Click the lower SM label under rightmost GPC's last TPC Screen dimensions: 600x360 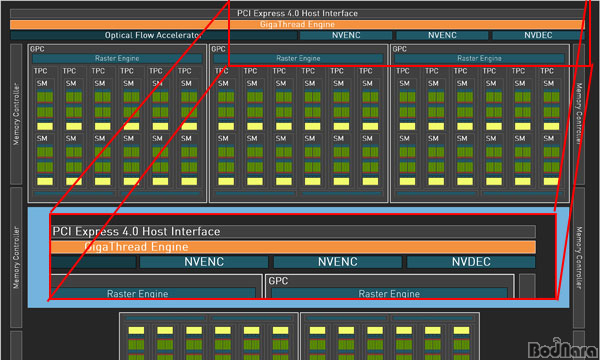tap(549, 138)
